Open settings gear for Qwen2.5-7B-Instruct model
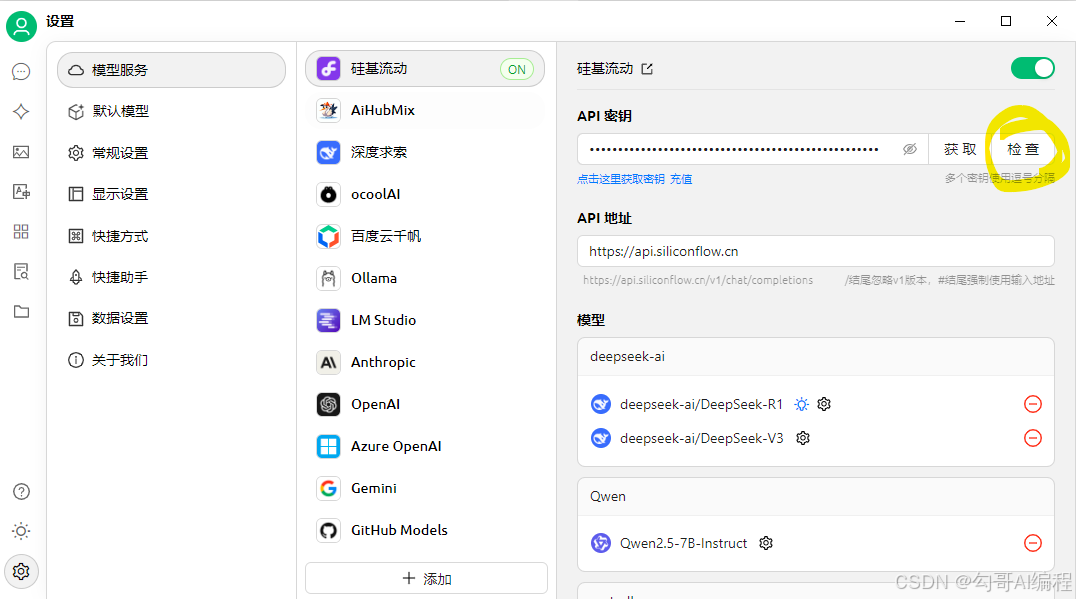The width and height of the screenshot is (1076, 599). (766, 543)
